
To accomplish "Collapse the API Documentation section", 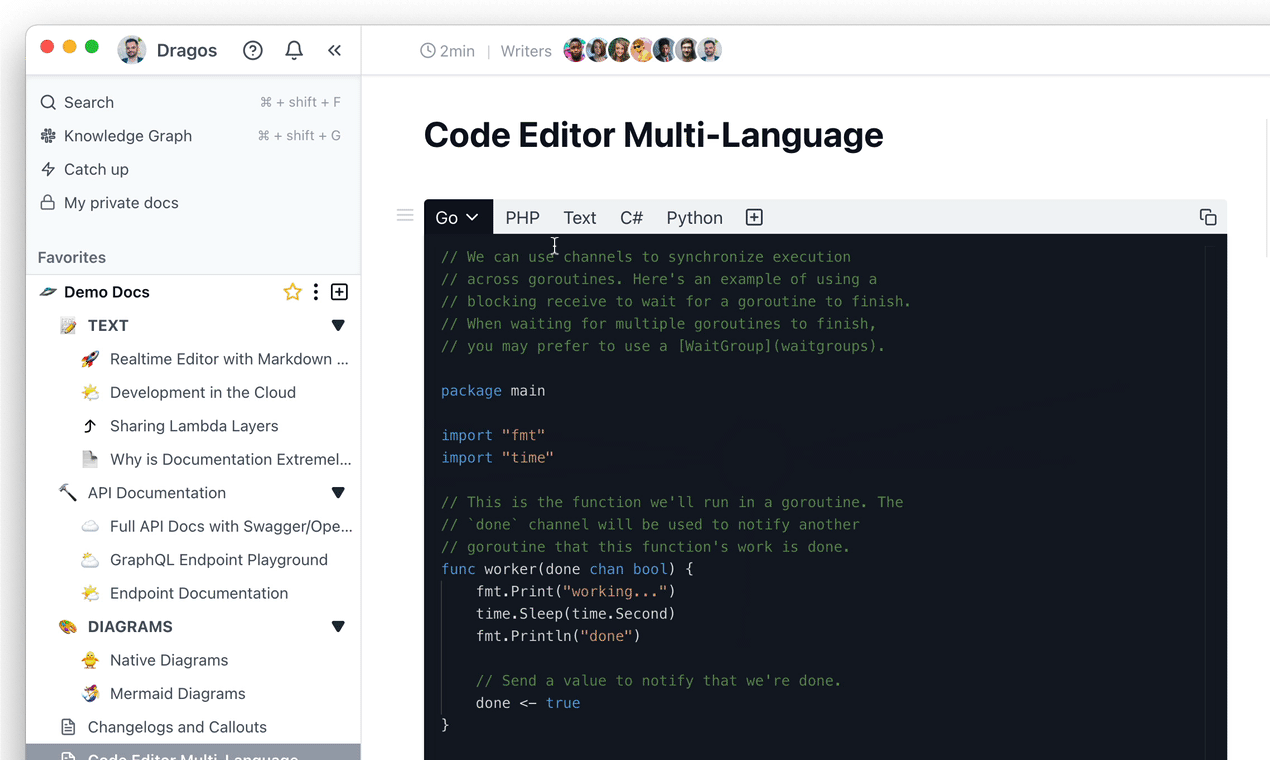I will point(338,492).
